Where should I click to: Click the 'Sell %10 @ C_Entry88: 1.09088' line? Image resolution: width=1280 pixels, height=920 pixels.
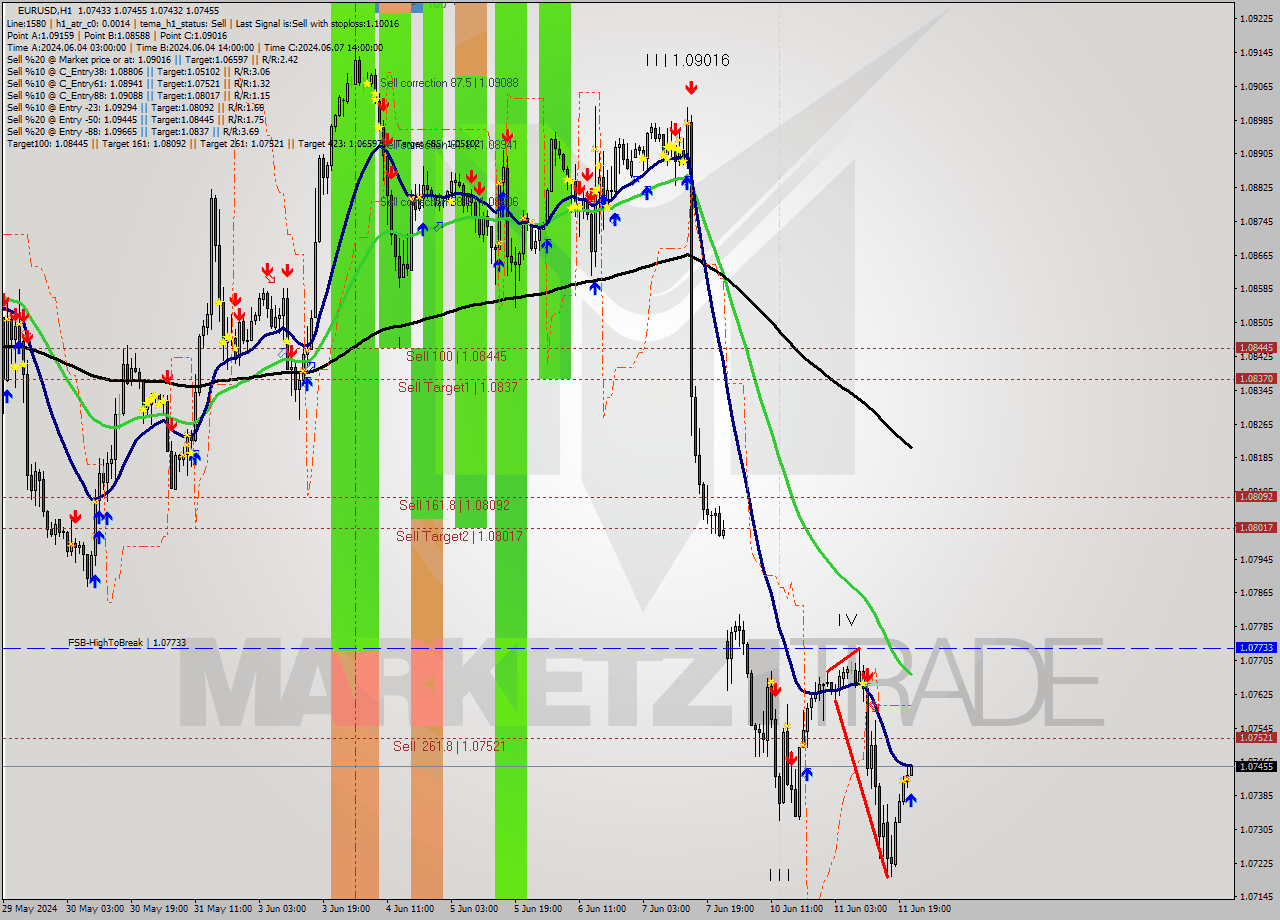click(138, 95)
